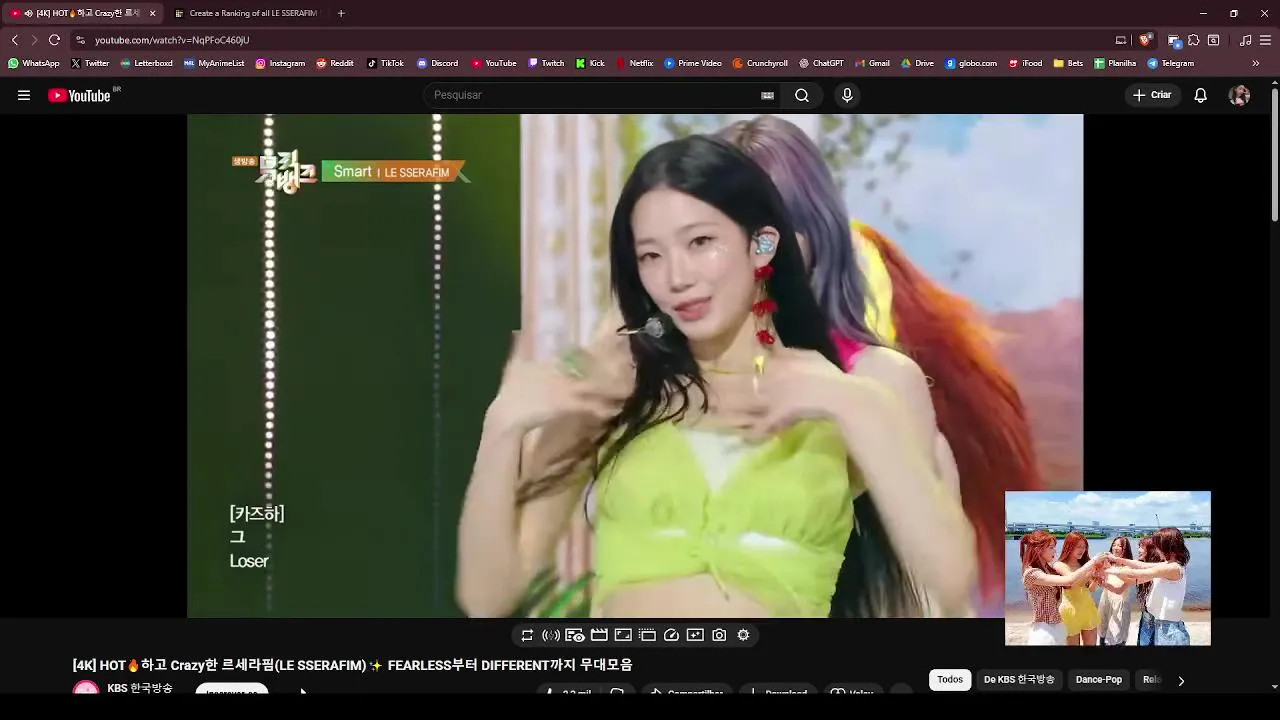Open the Letterboxd bookmark

click(146, 63)
